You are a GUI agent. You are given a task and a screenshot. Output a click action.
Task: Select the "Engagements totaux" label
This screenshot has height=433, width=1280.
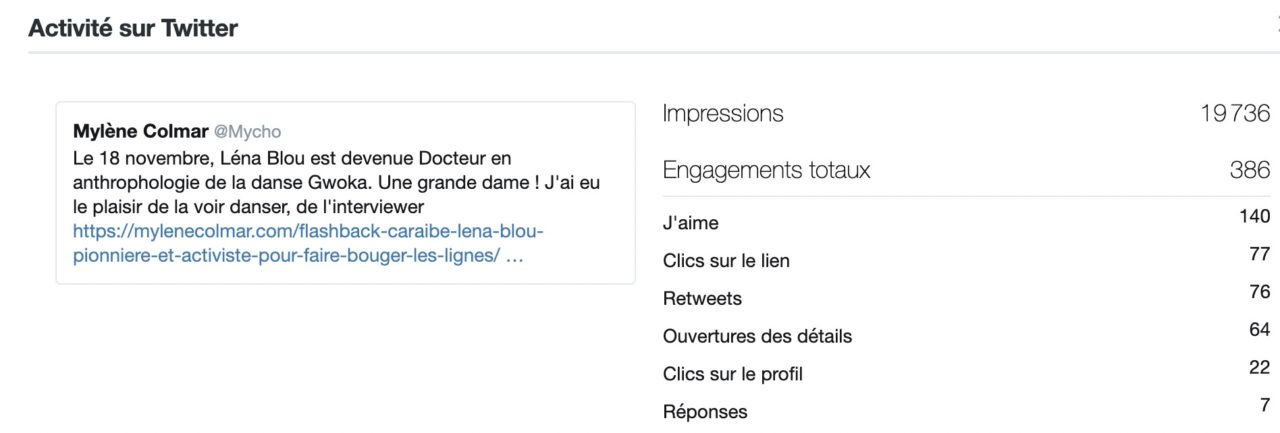point(766,170)
